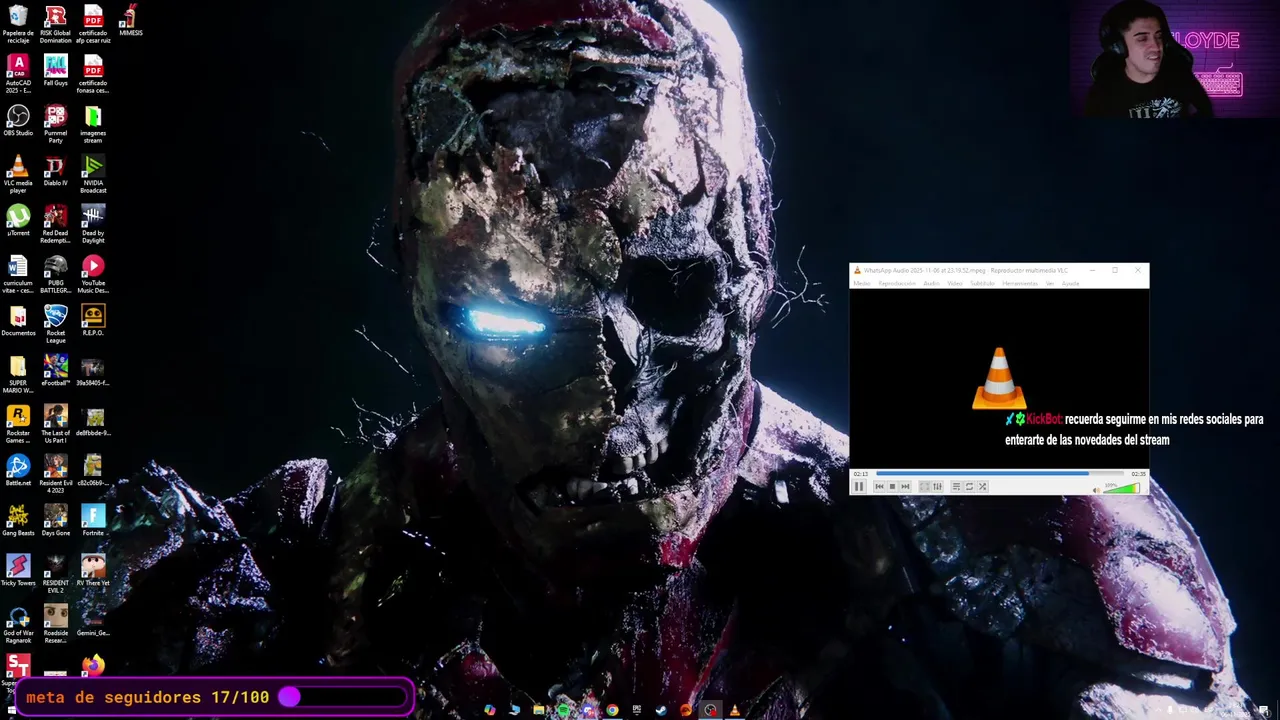Open Spotify from the taskbar
The height and width of the screenshot is (720, 1280).
563,710
